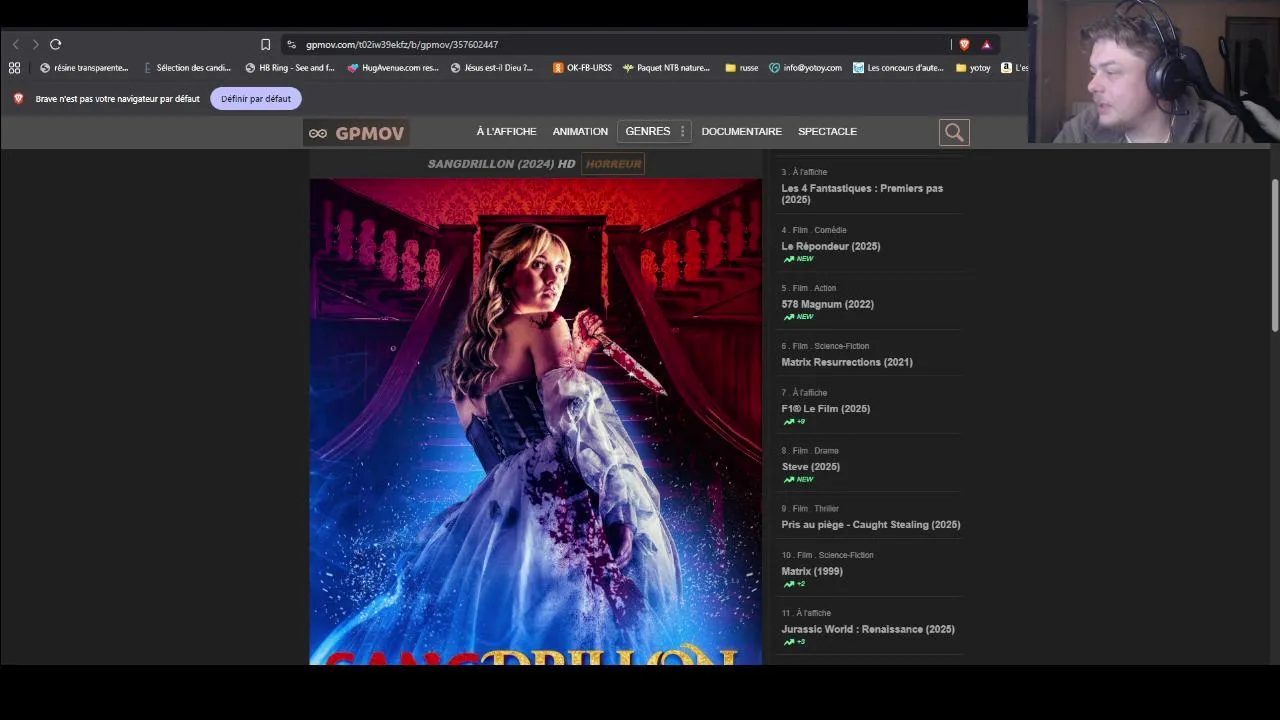This screenshot has height=720, width=1280.
Task: Open the info@yotoy.com bookmark
Action: [x=805, y=68]
